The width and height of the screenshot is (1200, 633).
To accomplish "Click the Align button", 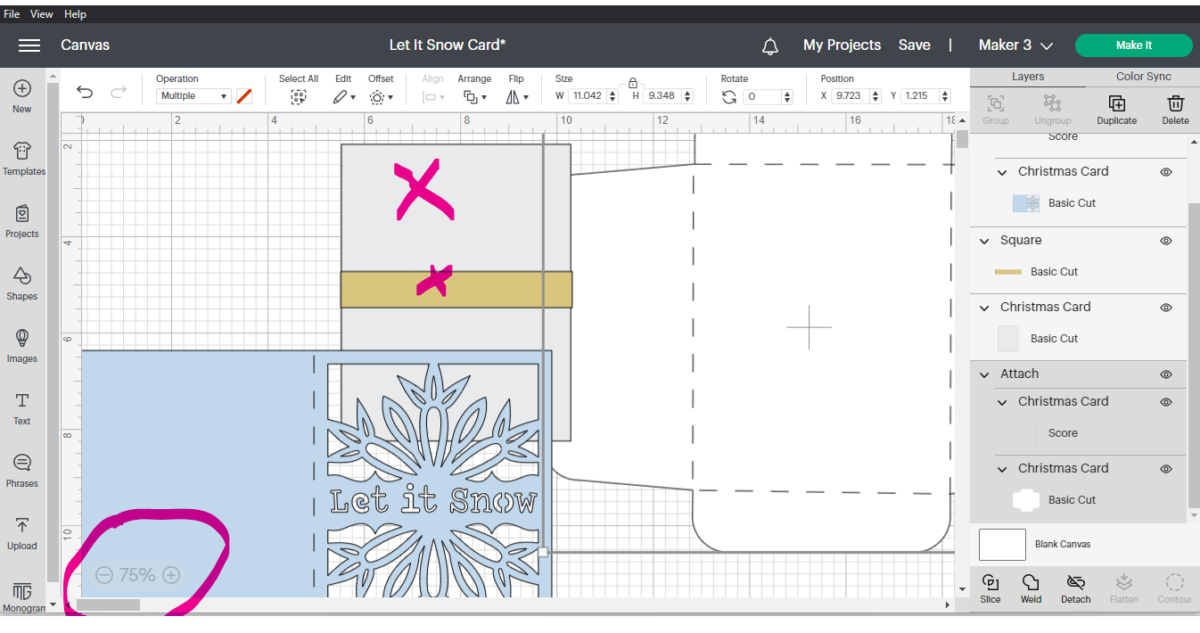I will point(433,90).
